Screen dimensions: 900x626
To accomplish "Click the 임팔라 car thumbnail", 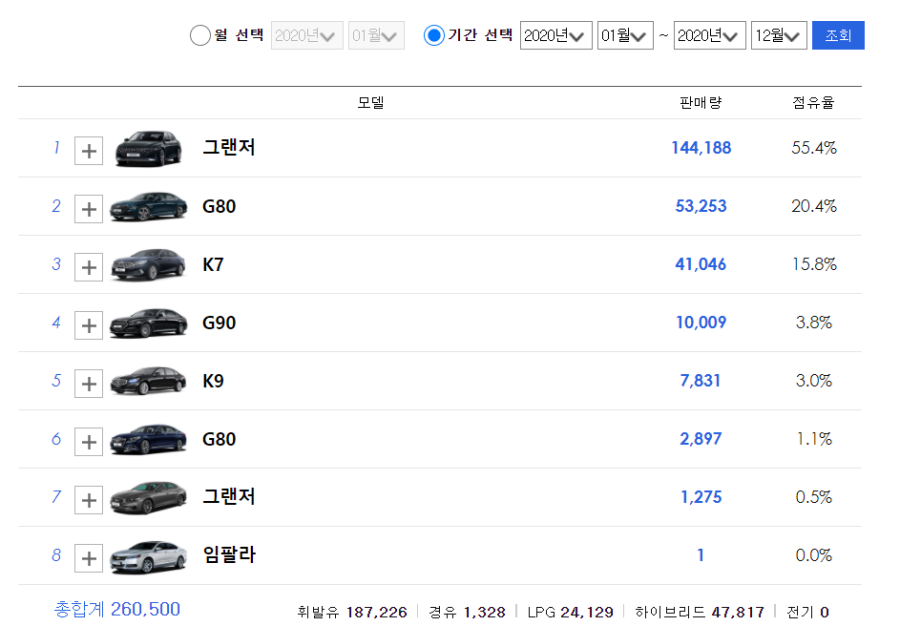I will coord(148,557).
